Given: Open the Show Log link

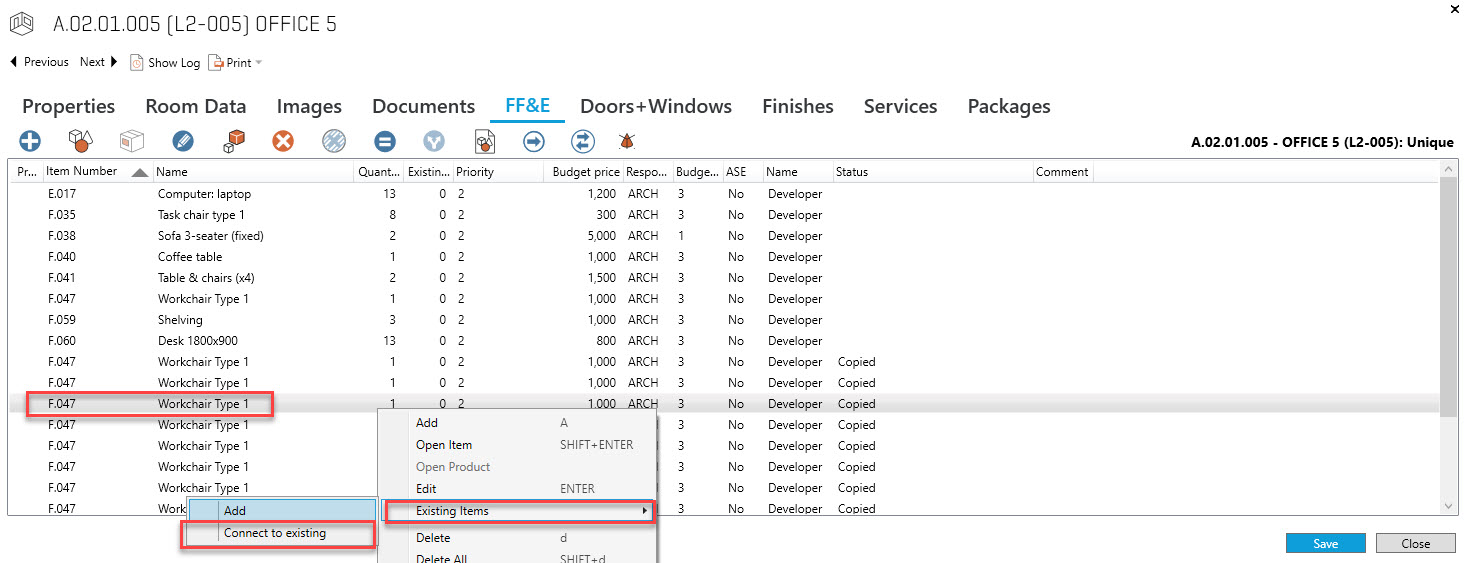Looking at the screenshot, I should (165, 63).
